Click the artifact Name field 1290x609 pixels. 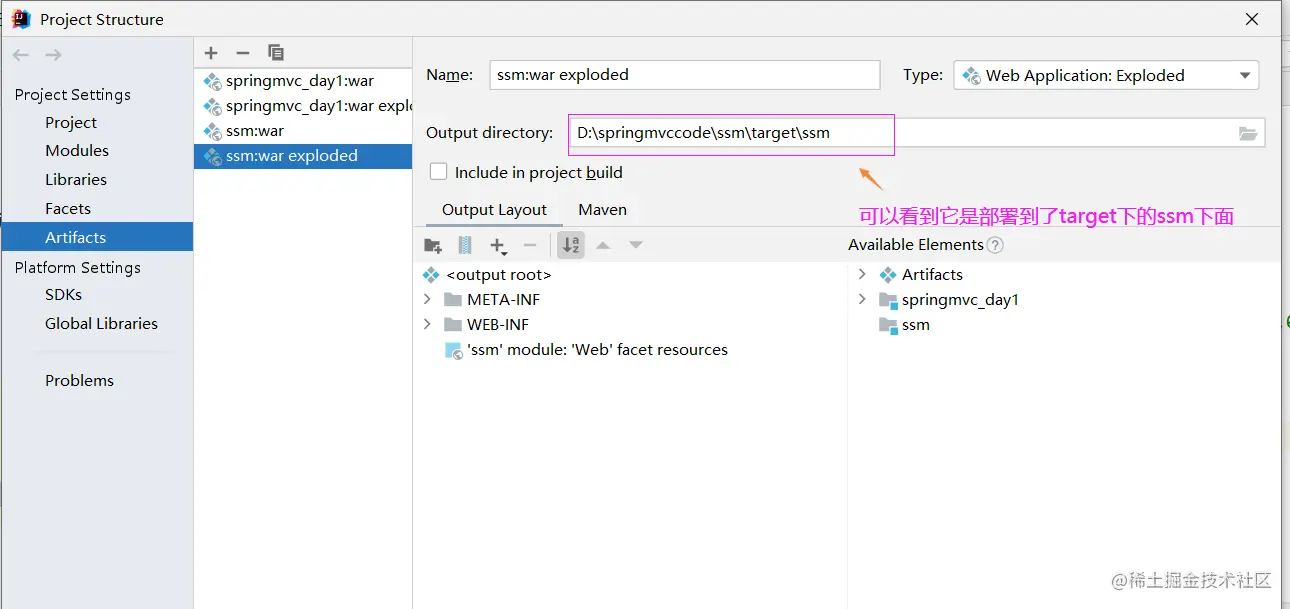[x=685, y=75]
